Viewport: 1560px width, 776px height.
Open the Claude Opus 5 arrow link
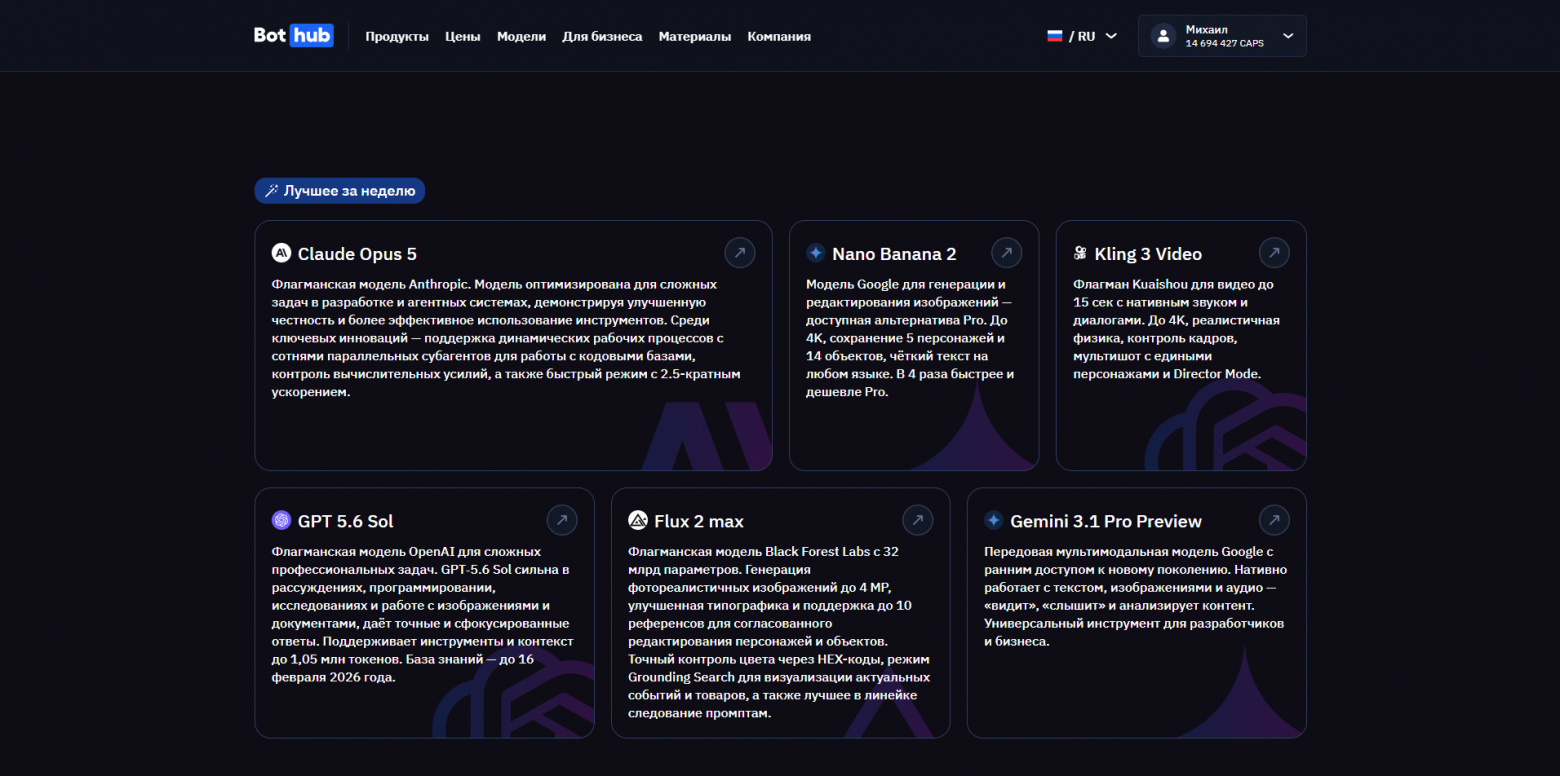tap(740, 253)
